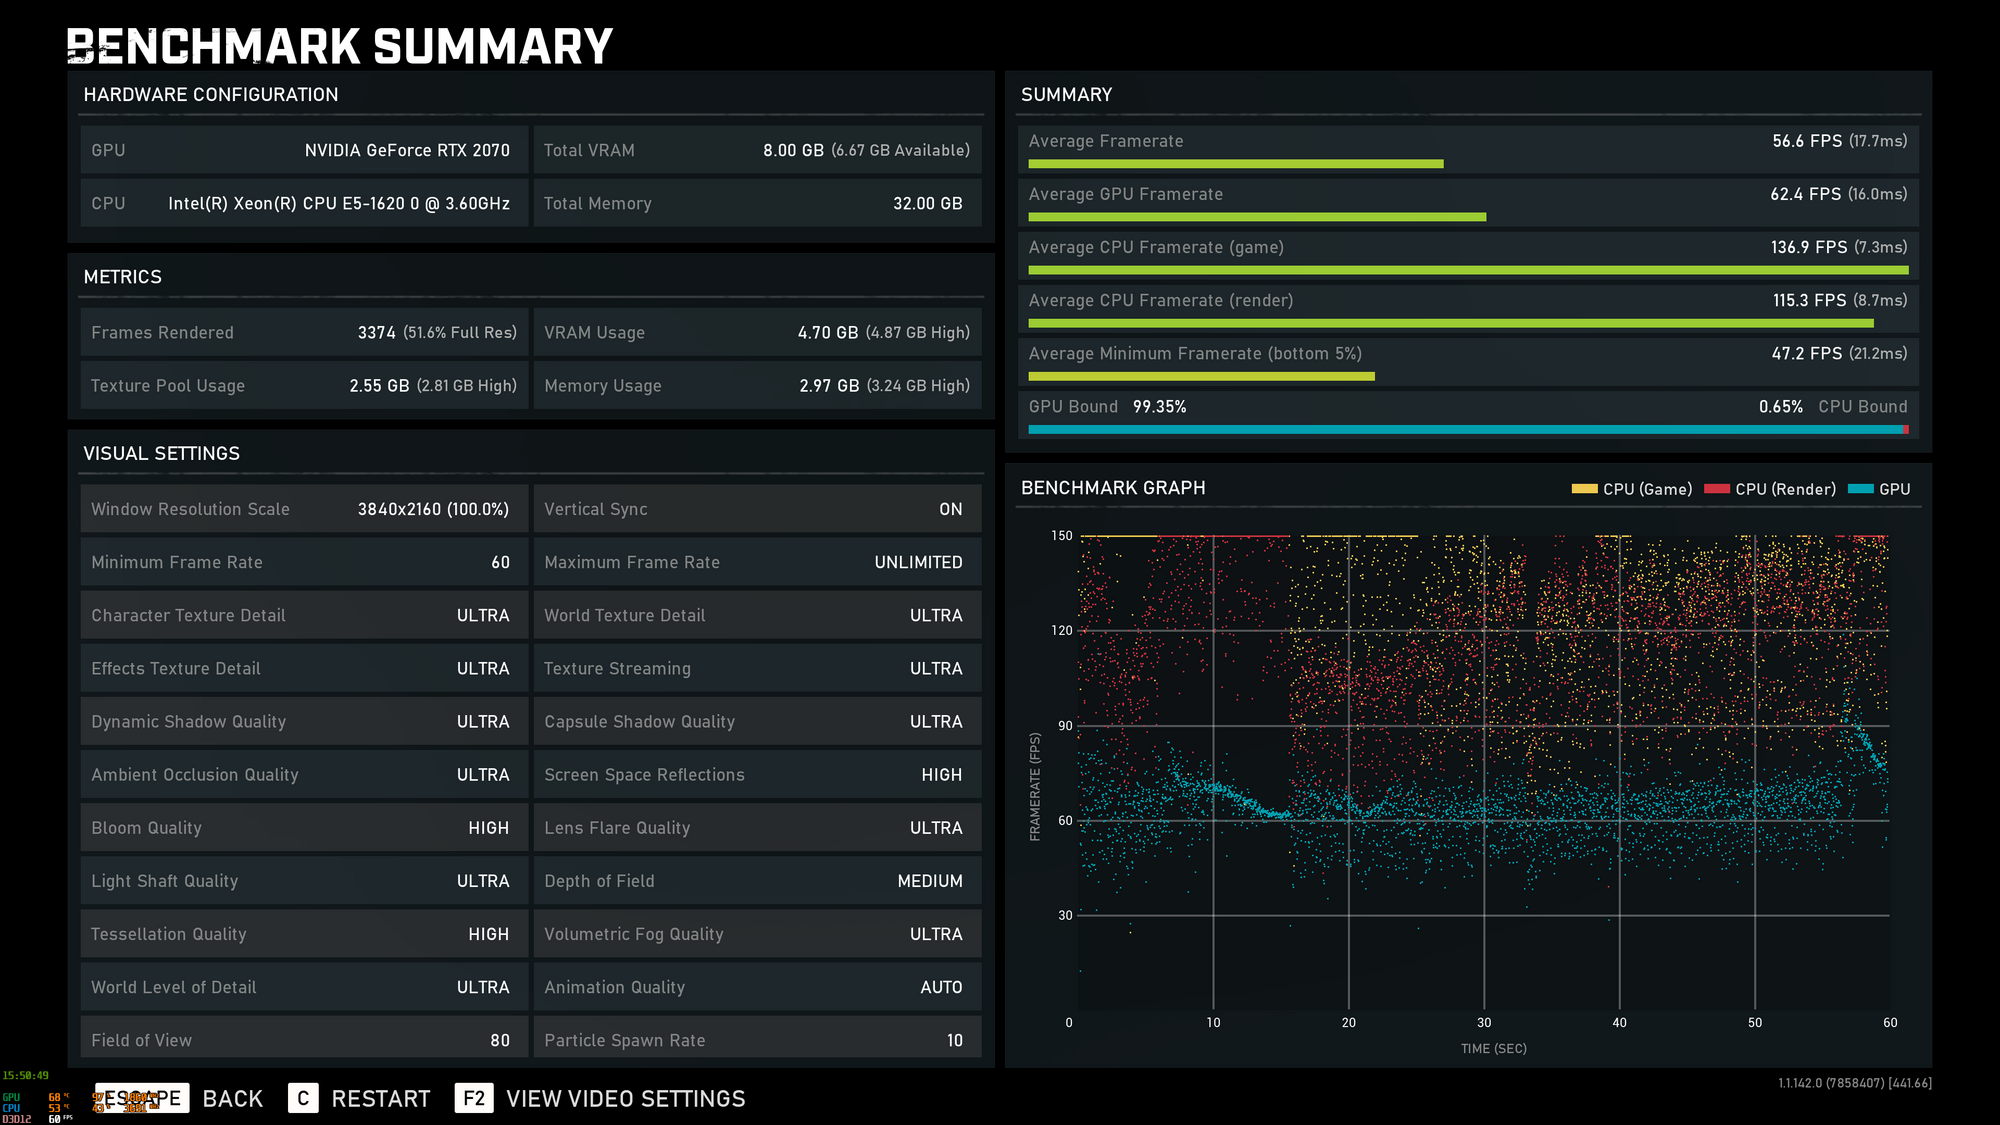This screenshot has height=1125, width=2000.
Task: Select the Maximum Frame Rate UNLIMITED row
Action: point(756,562)
